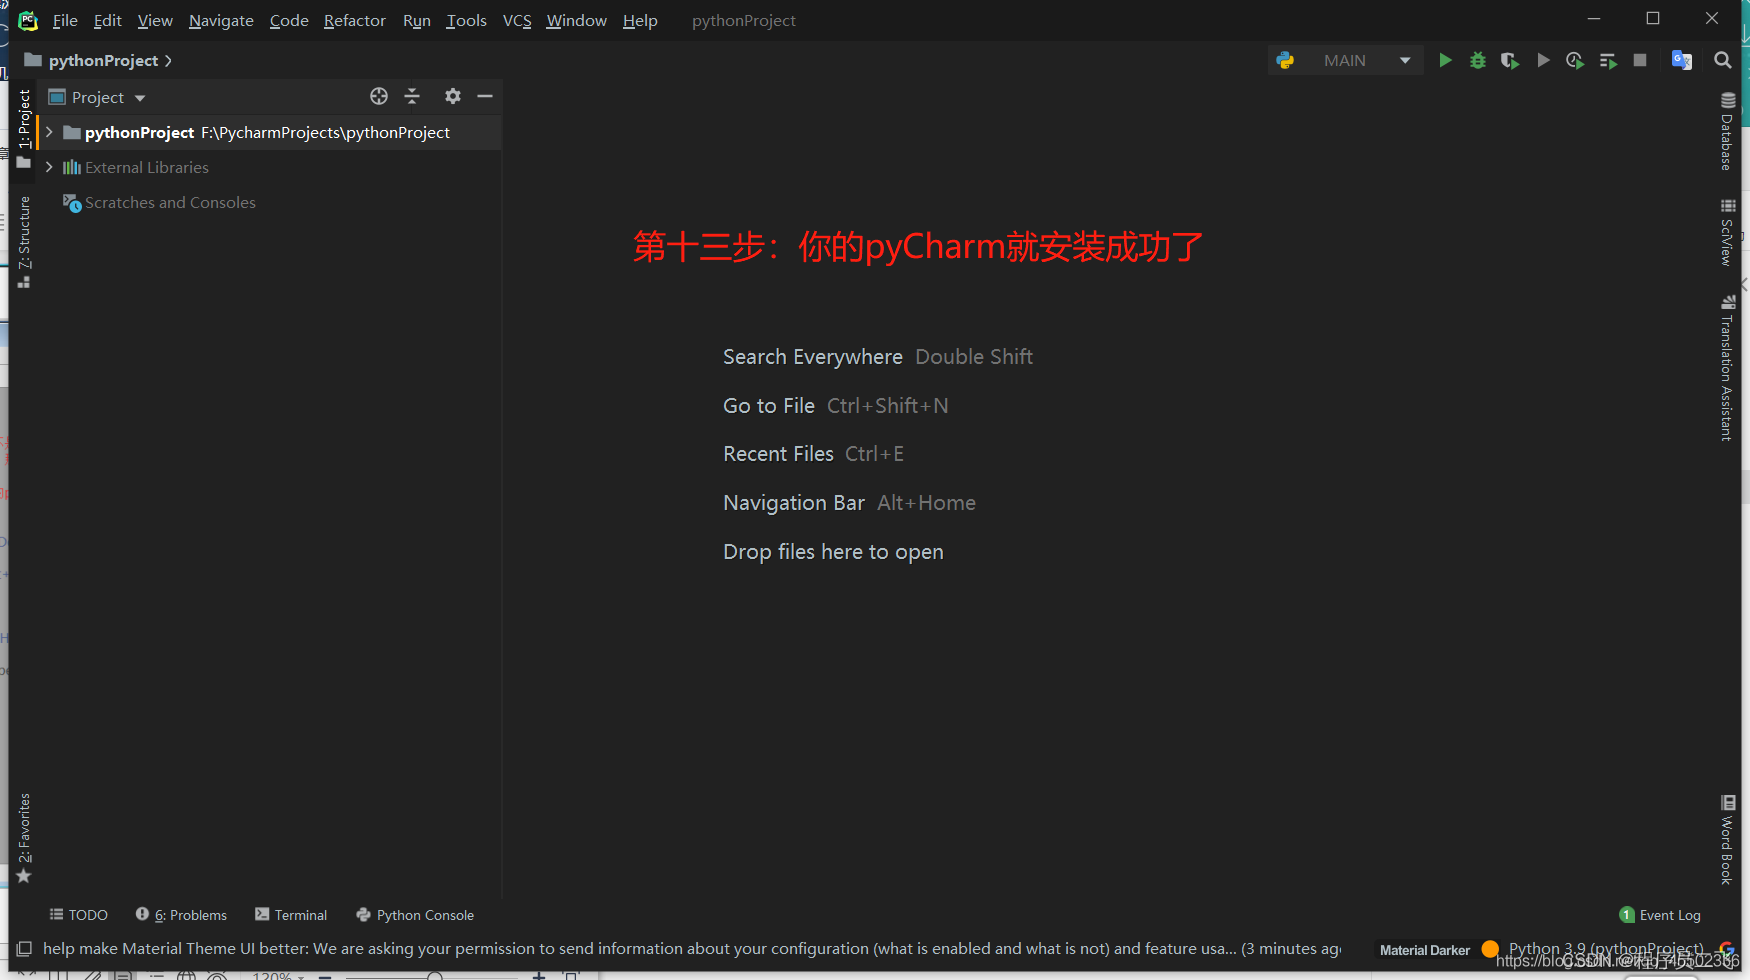
Task: Click pythonProject in the navigation bar
Action: coord(103,61)
